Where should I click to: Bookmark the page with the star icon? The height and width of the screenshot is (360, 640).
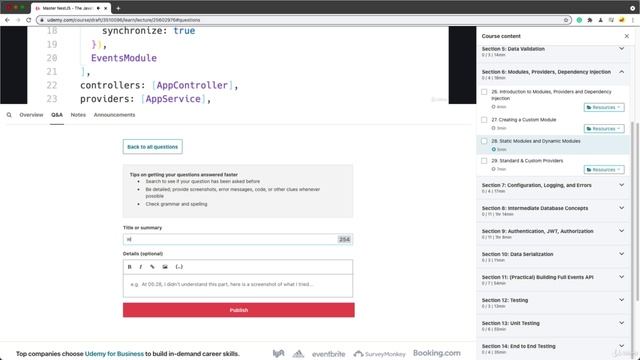tap(566, 20)
